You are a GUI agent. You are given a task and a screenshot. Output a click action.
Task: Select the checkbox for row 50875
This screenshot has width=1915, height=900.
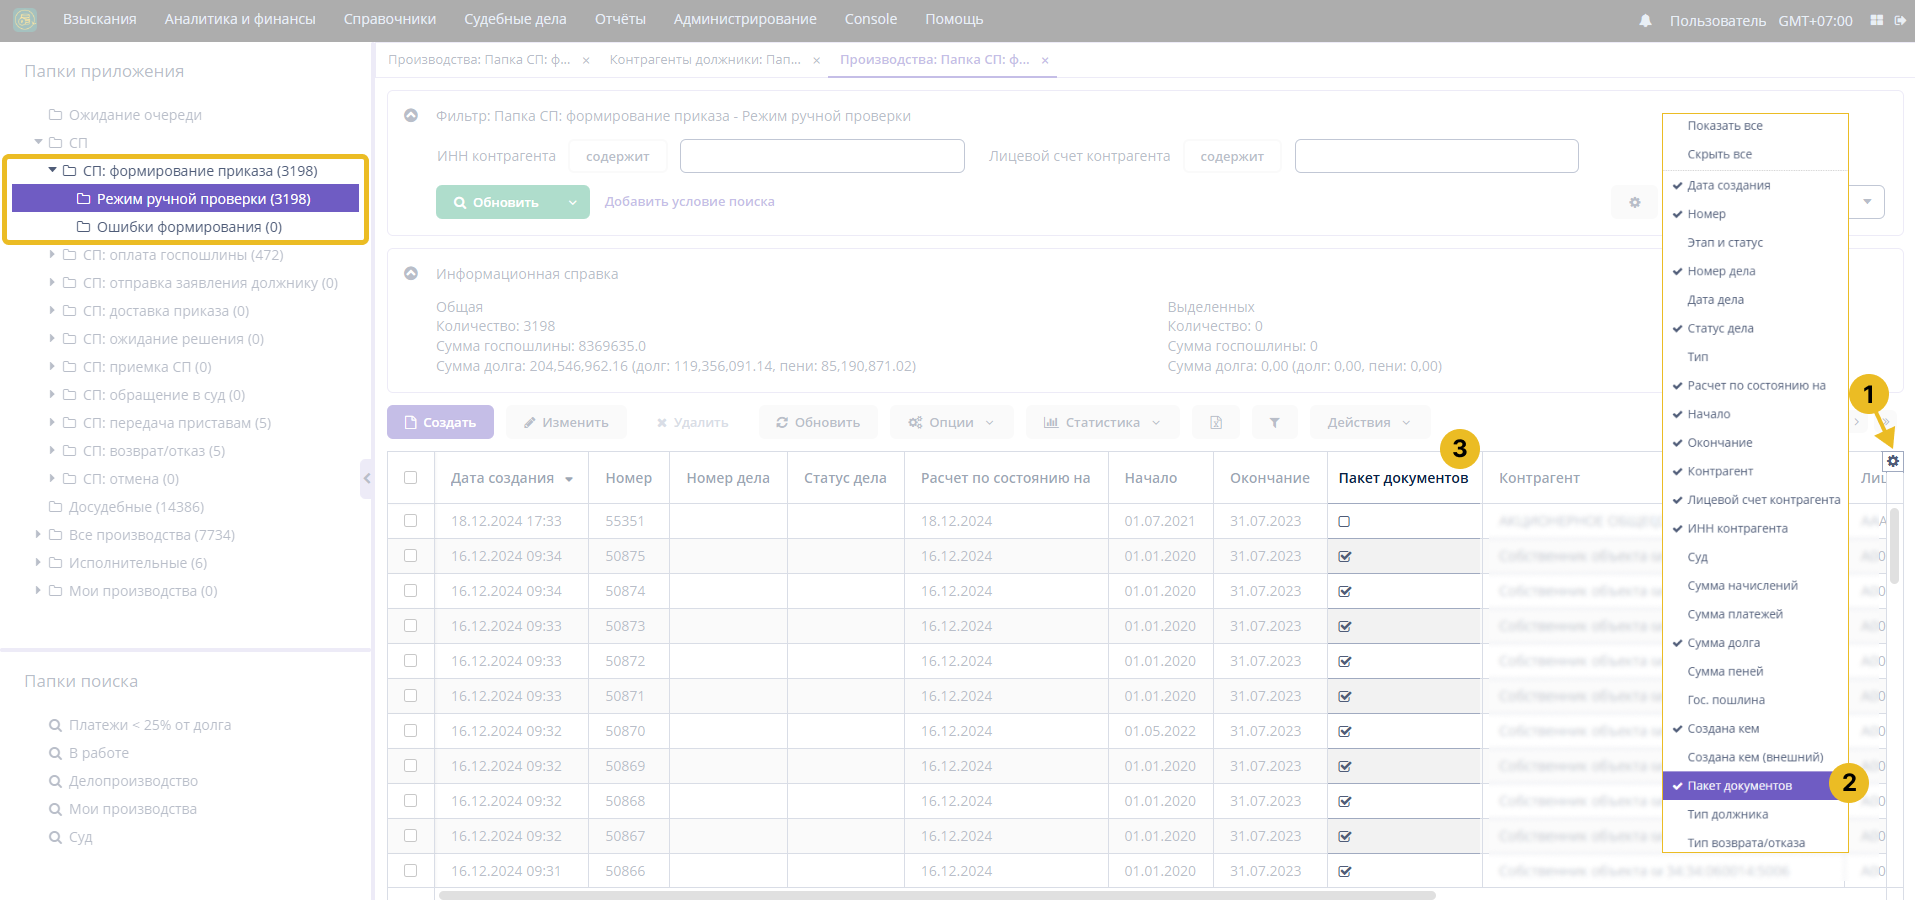coord(410,556)
